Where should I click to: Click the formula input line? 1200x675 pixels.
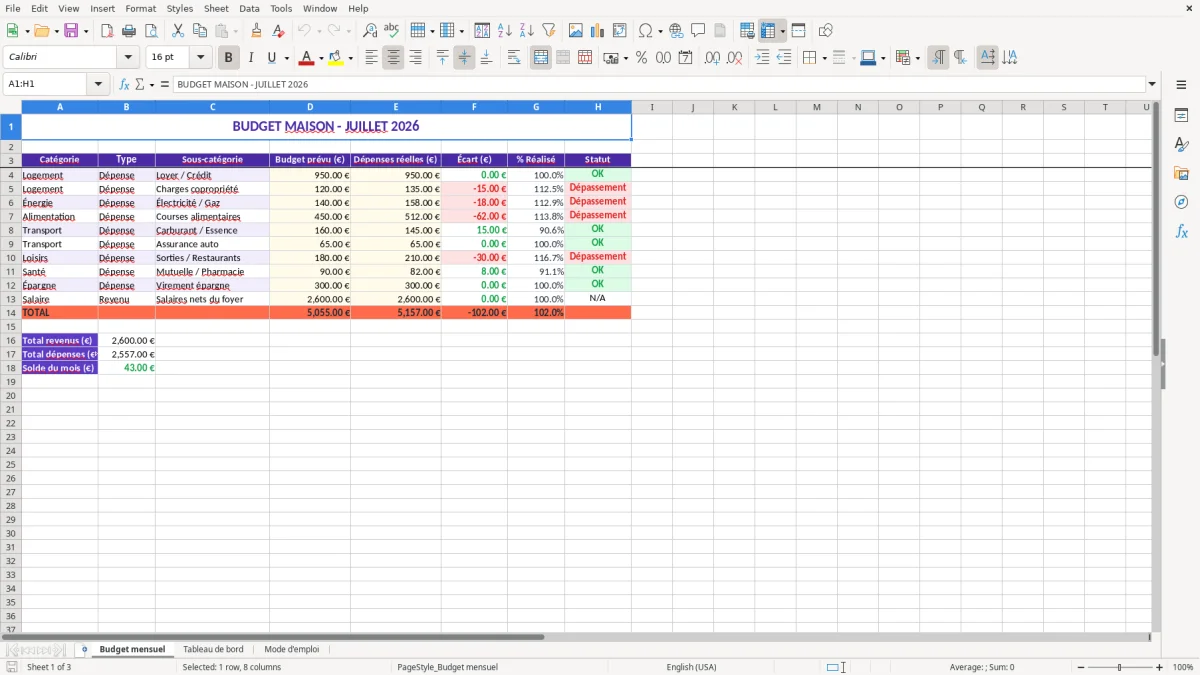(x=658, y=85)
